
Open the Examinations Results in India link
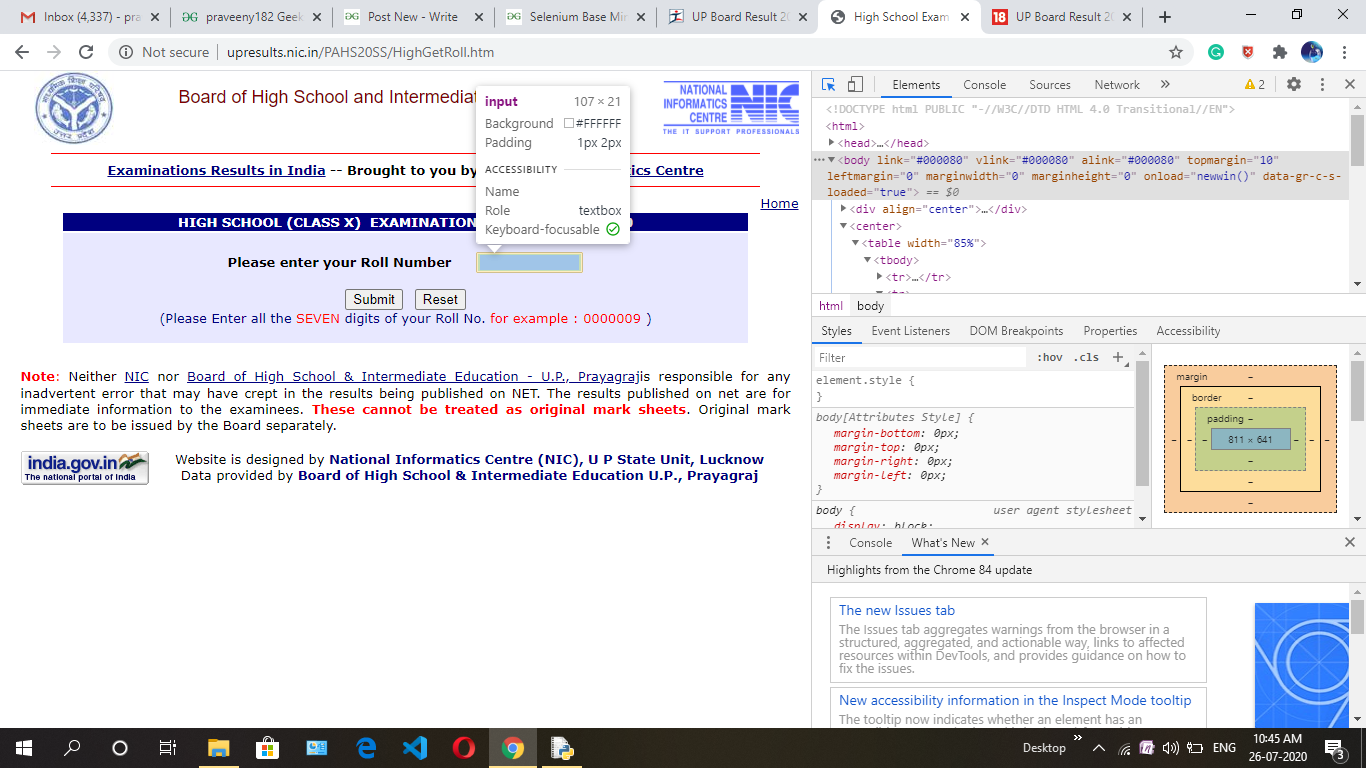[x=216, y=171]
